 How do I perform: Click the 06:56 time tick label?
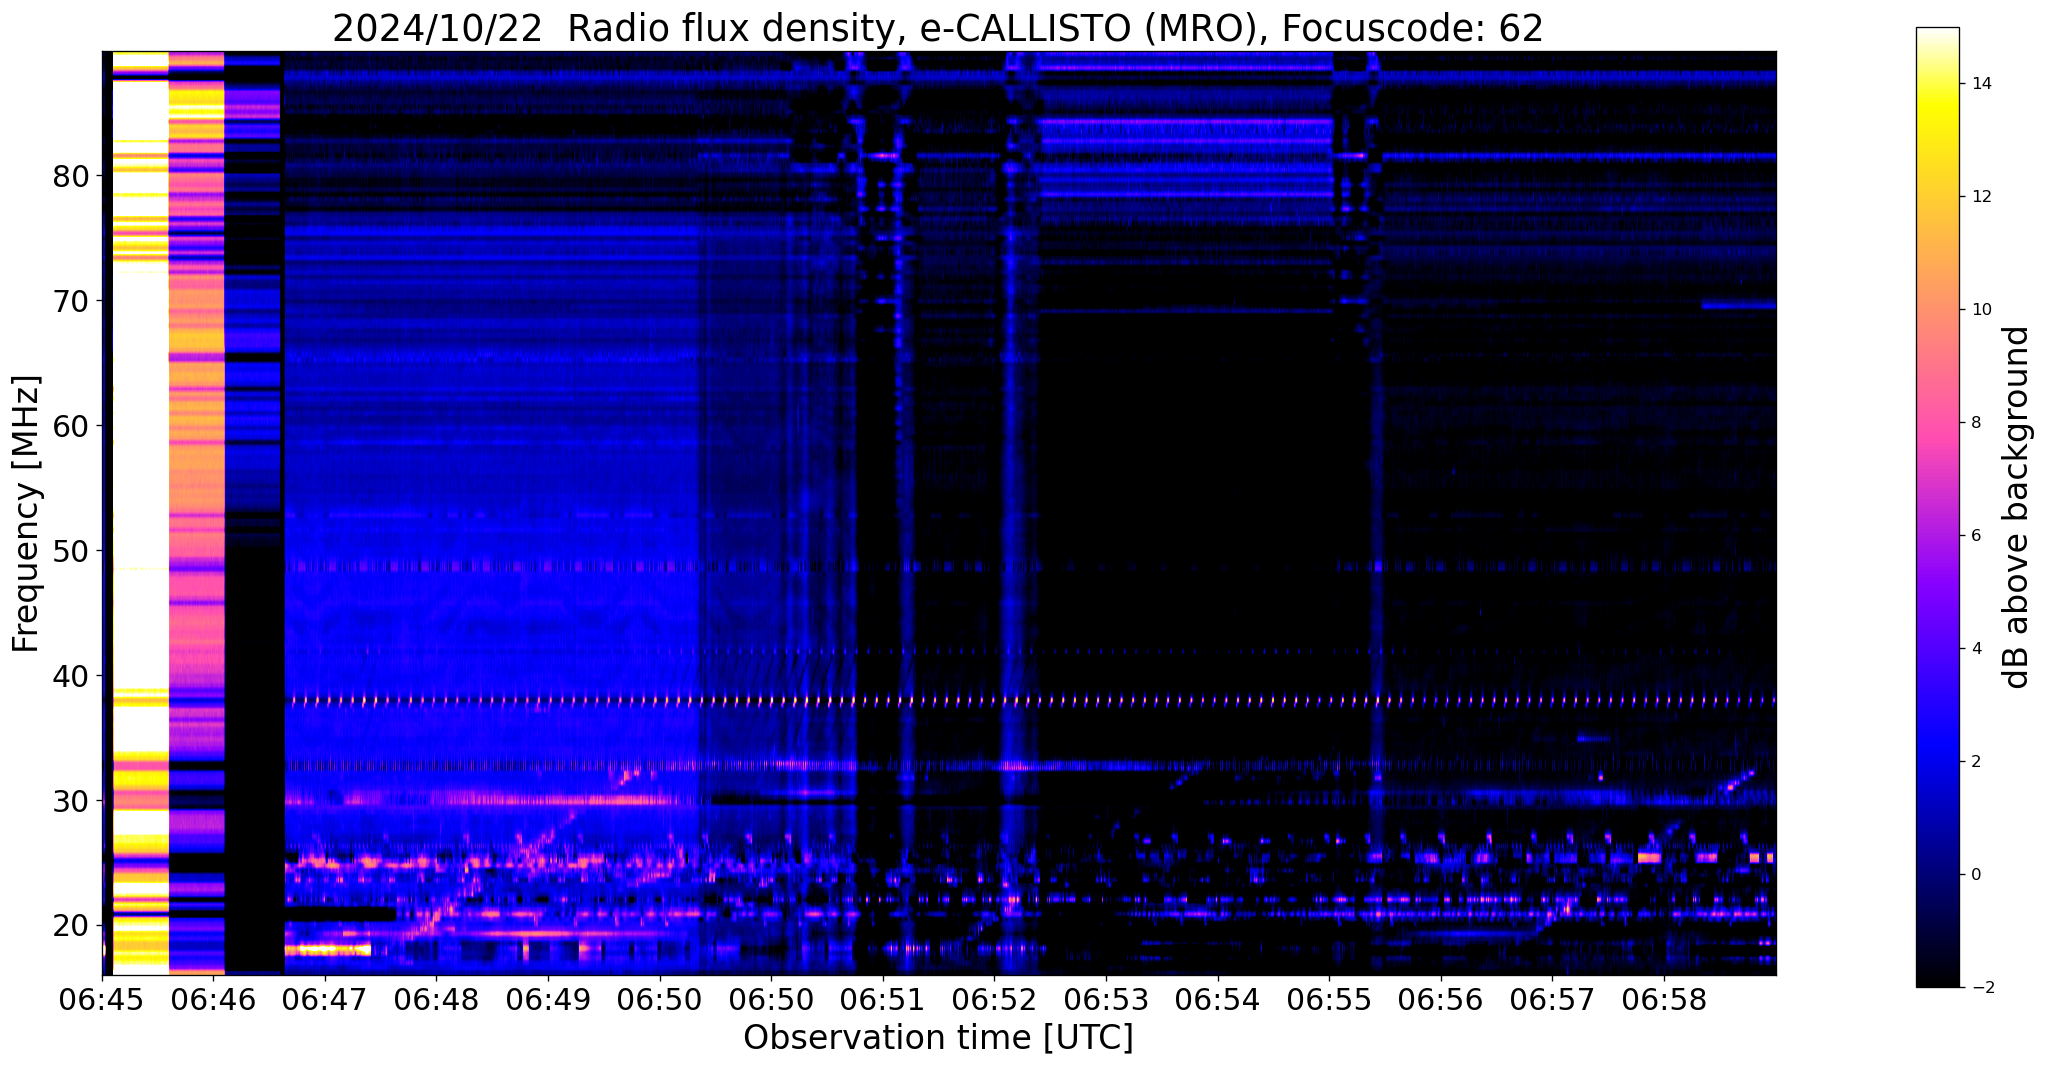pos(1441,997)
